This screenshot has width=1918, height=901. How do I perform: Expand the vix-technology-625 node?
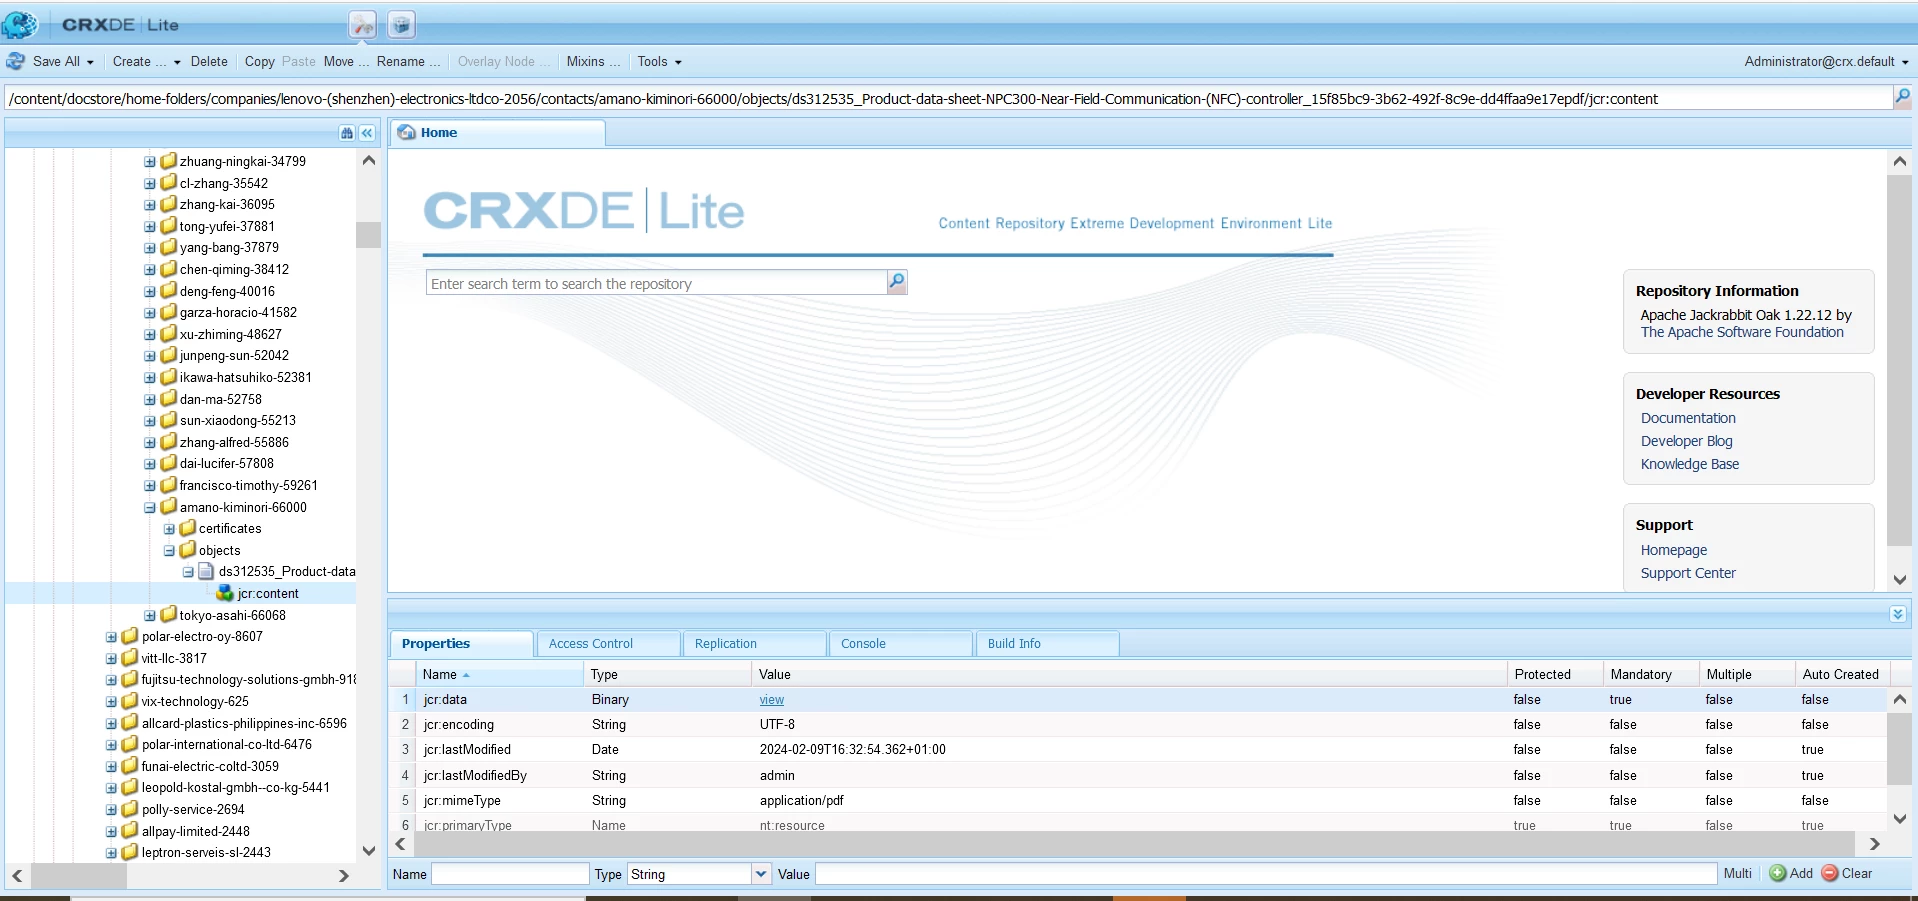click(x=111, y=702)
